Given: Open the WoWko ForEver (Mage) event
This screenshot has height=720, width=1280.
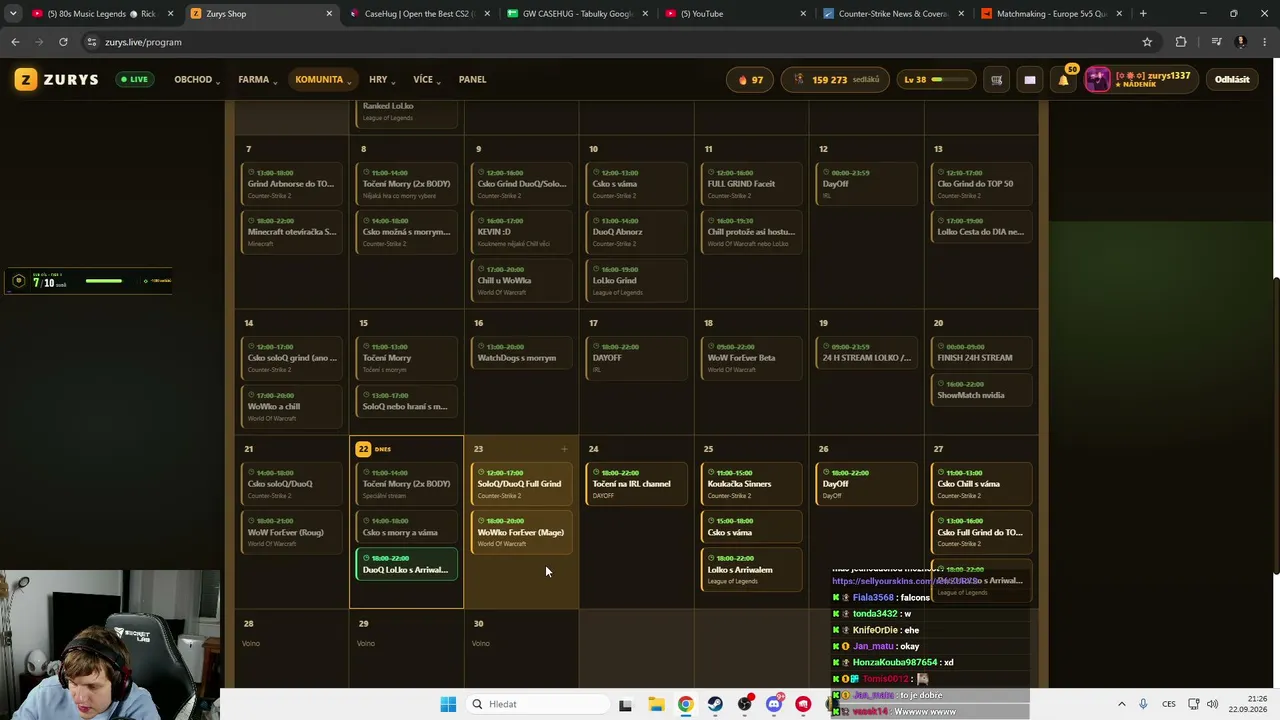Looking at the screenshot, I should point(521,533).
